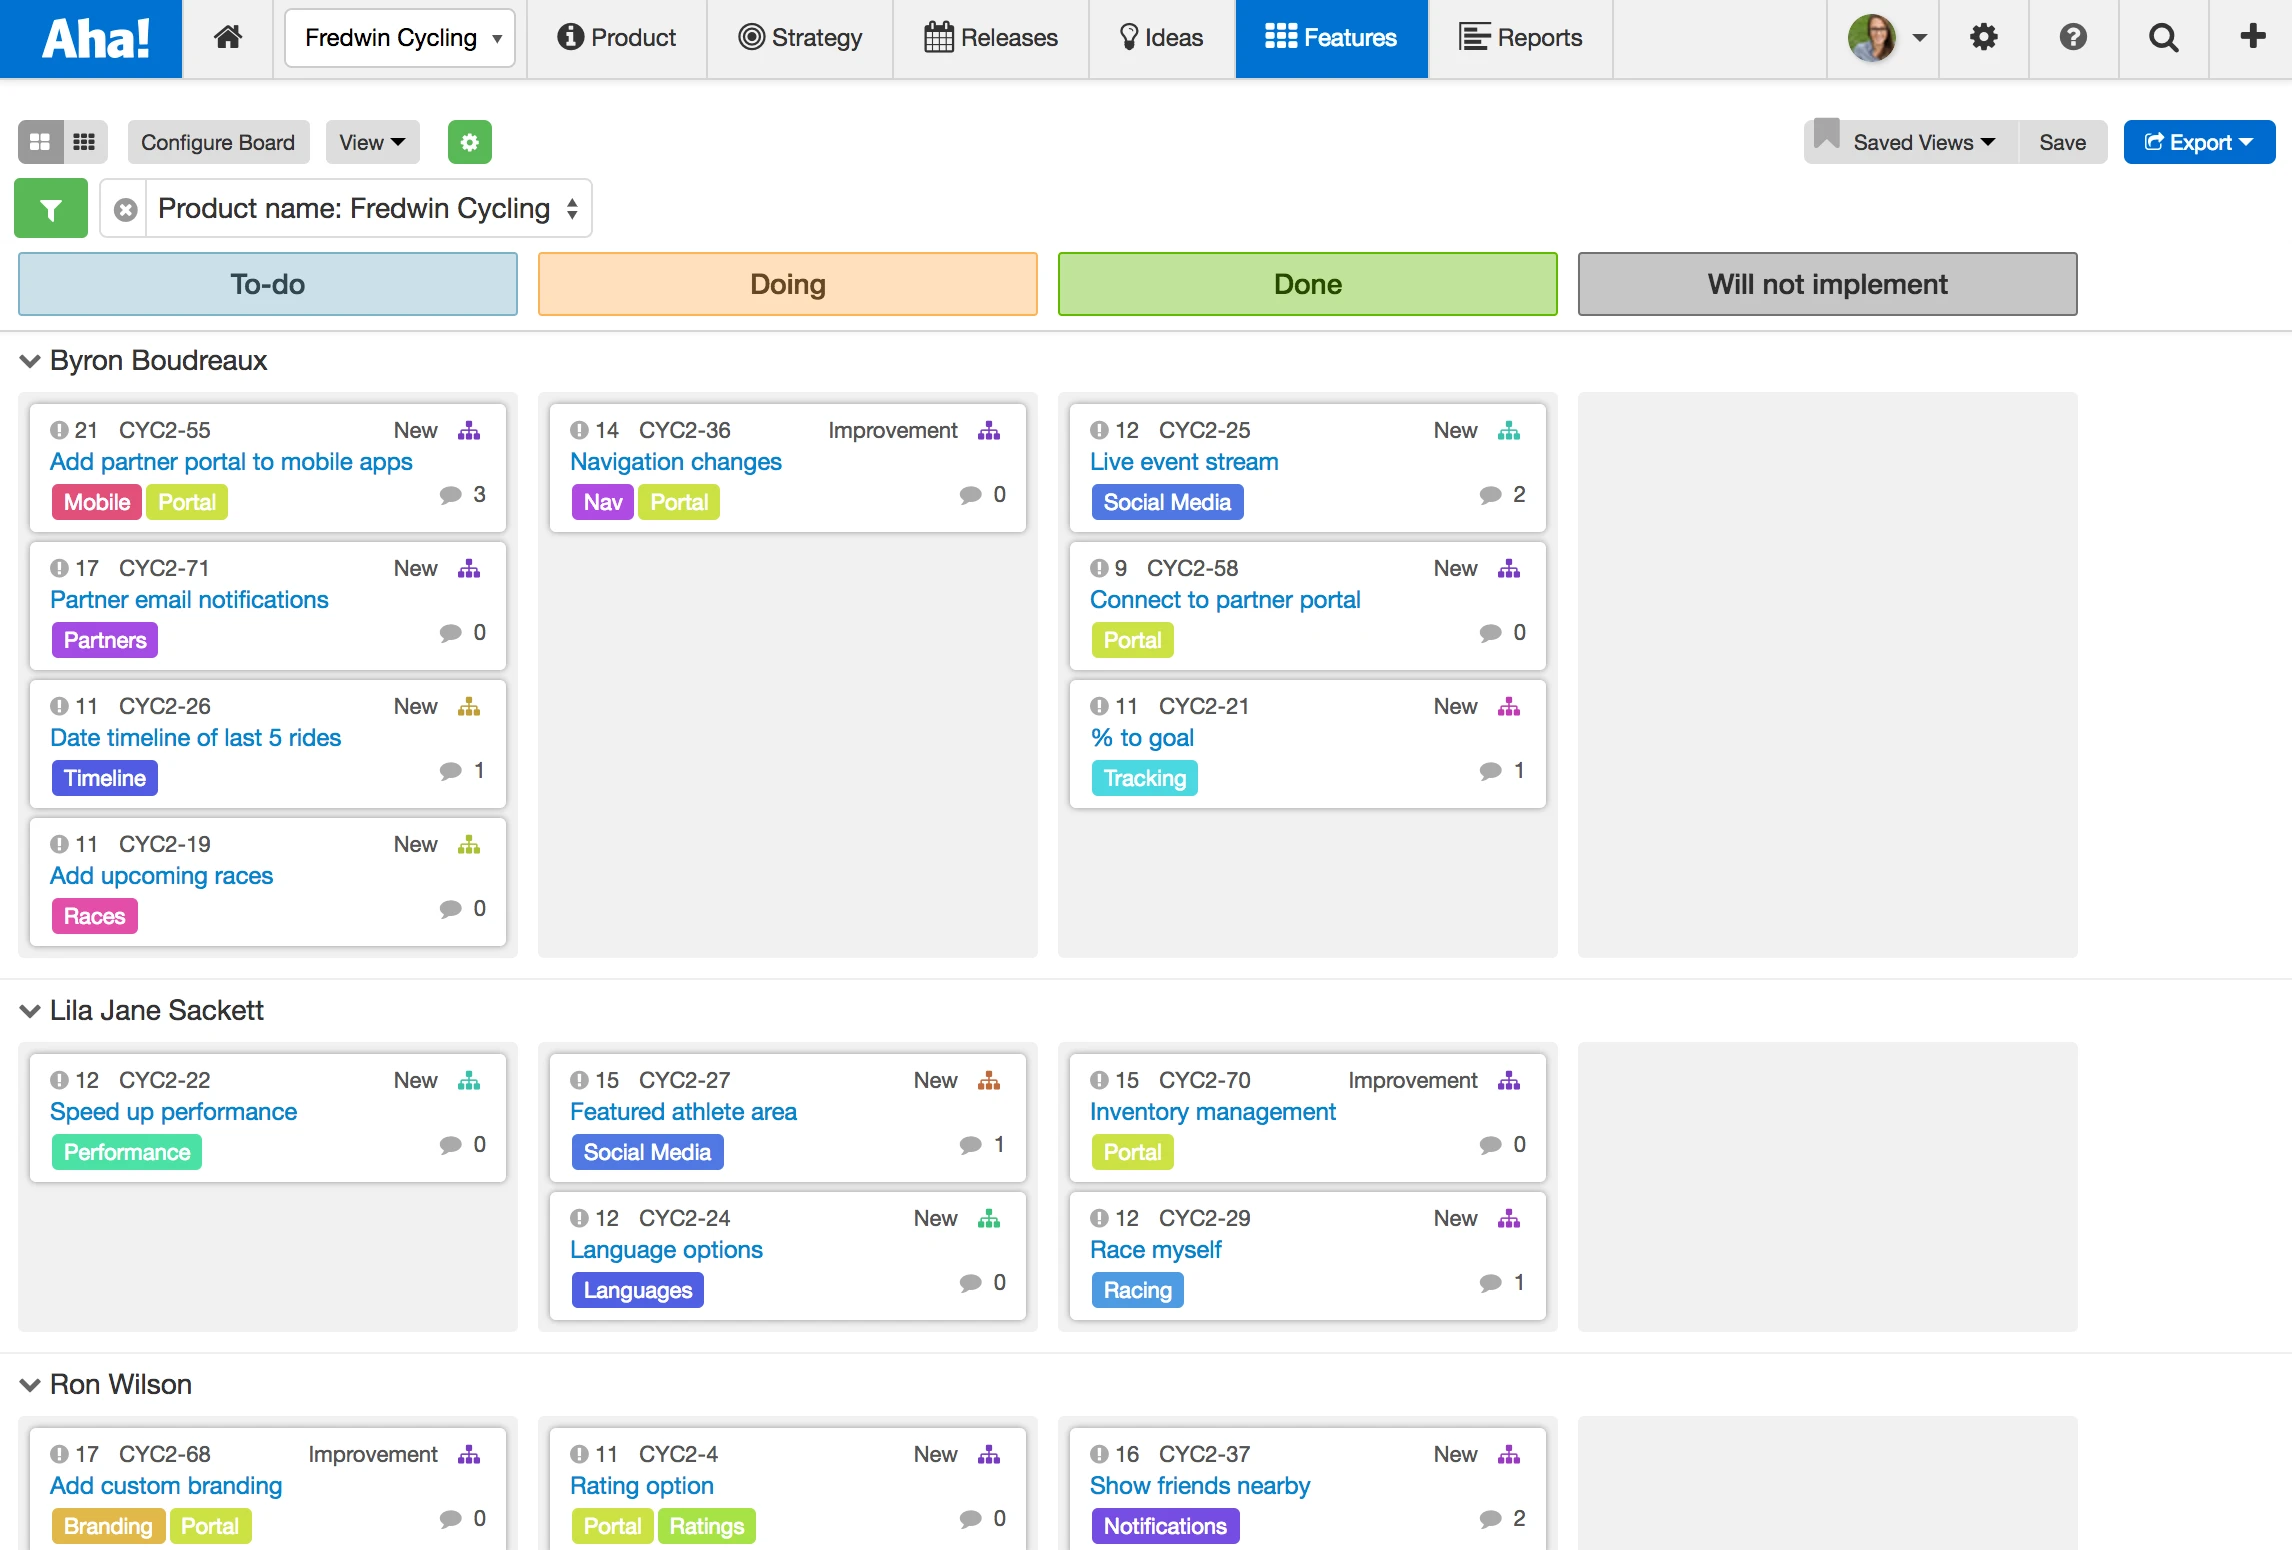
Task: Click the help question mark icon
Action: point(2073,38)
